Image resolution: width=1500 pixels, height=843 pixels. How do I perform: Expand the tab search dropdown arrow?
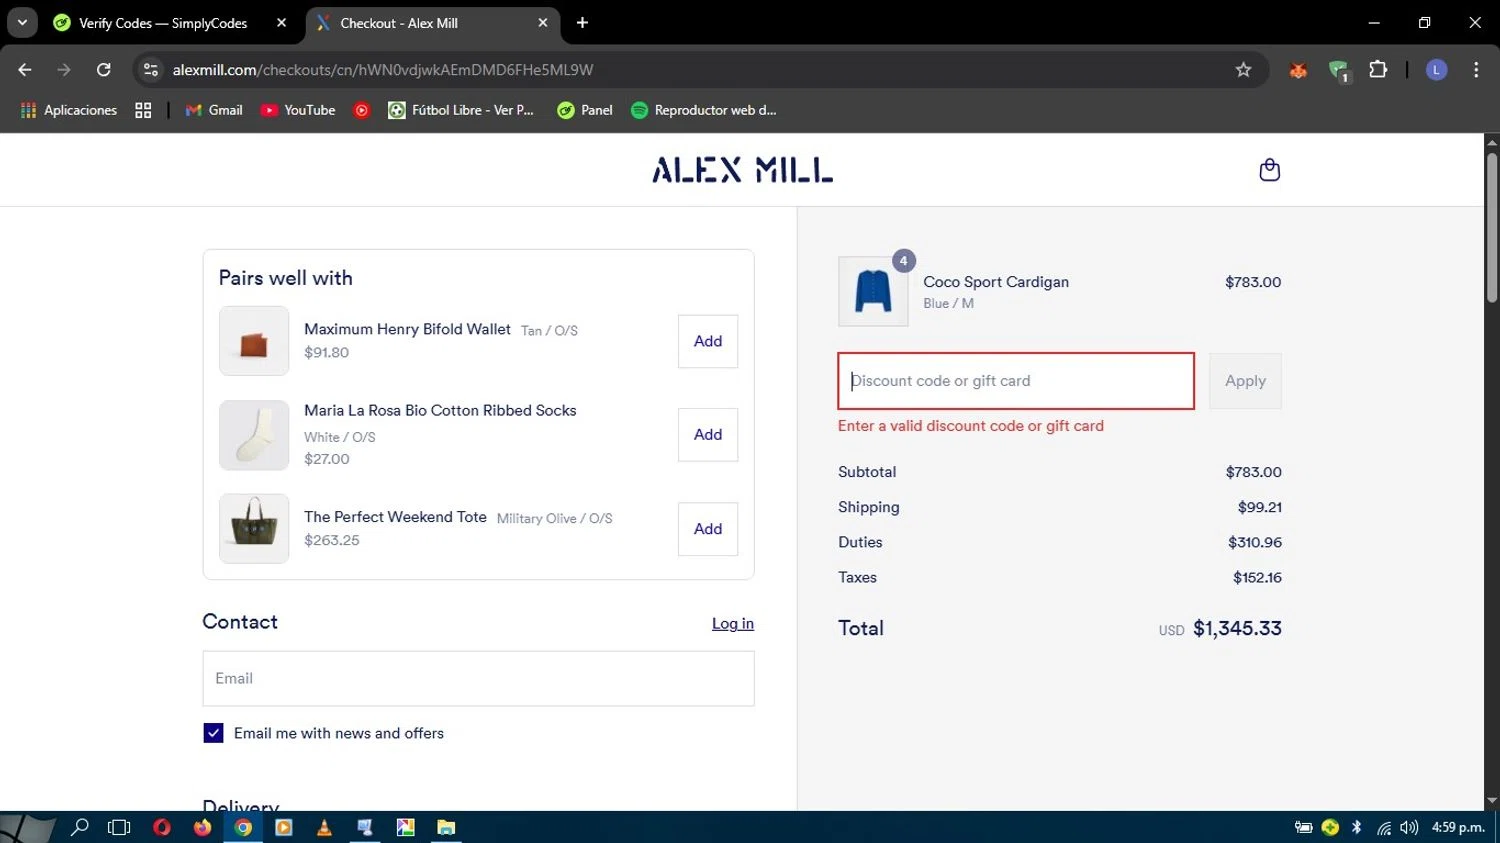pyautogui.click(x=22, y=22)
